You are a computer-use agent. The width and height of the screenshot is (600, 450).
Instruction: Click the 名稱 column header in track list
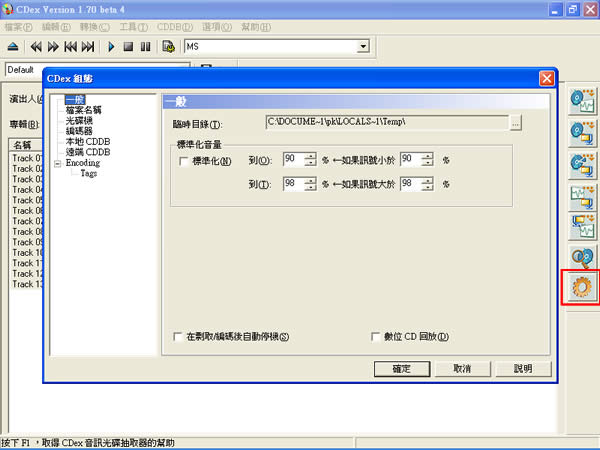26,145
